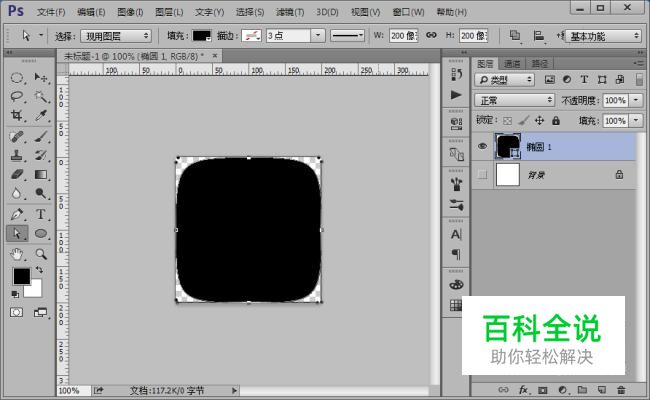The image size is (650, 400).
Task: Open the Paragraph panel icon
Action: tap(456, 254)
